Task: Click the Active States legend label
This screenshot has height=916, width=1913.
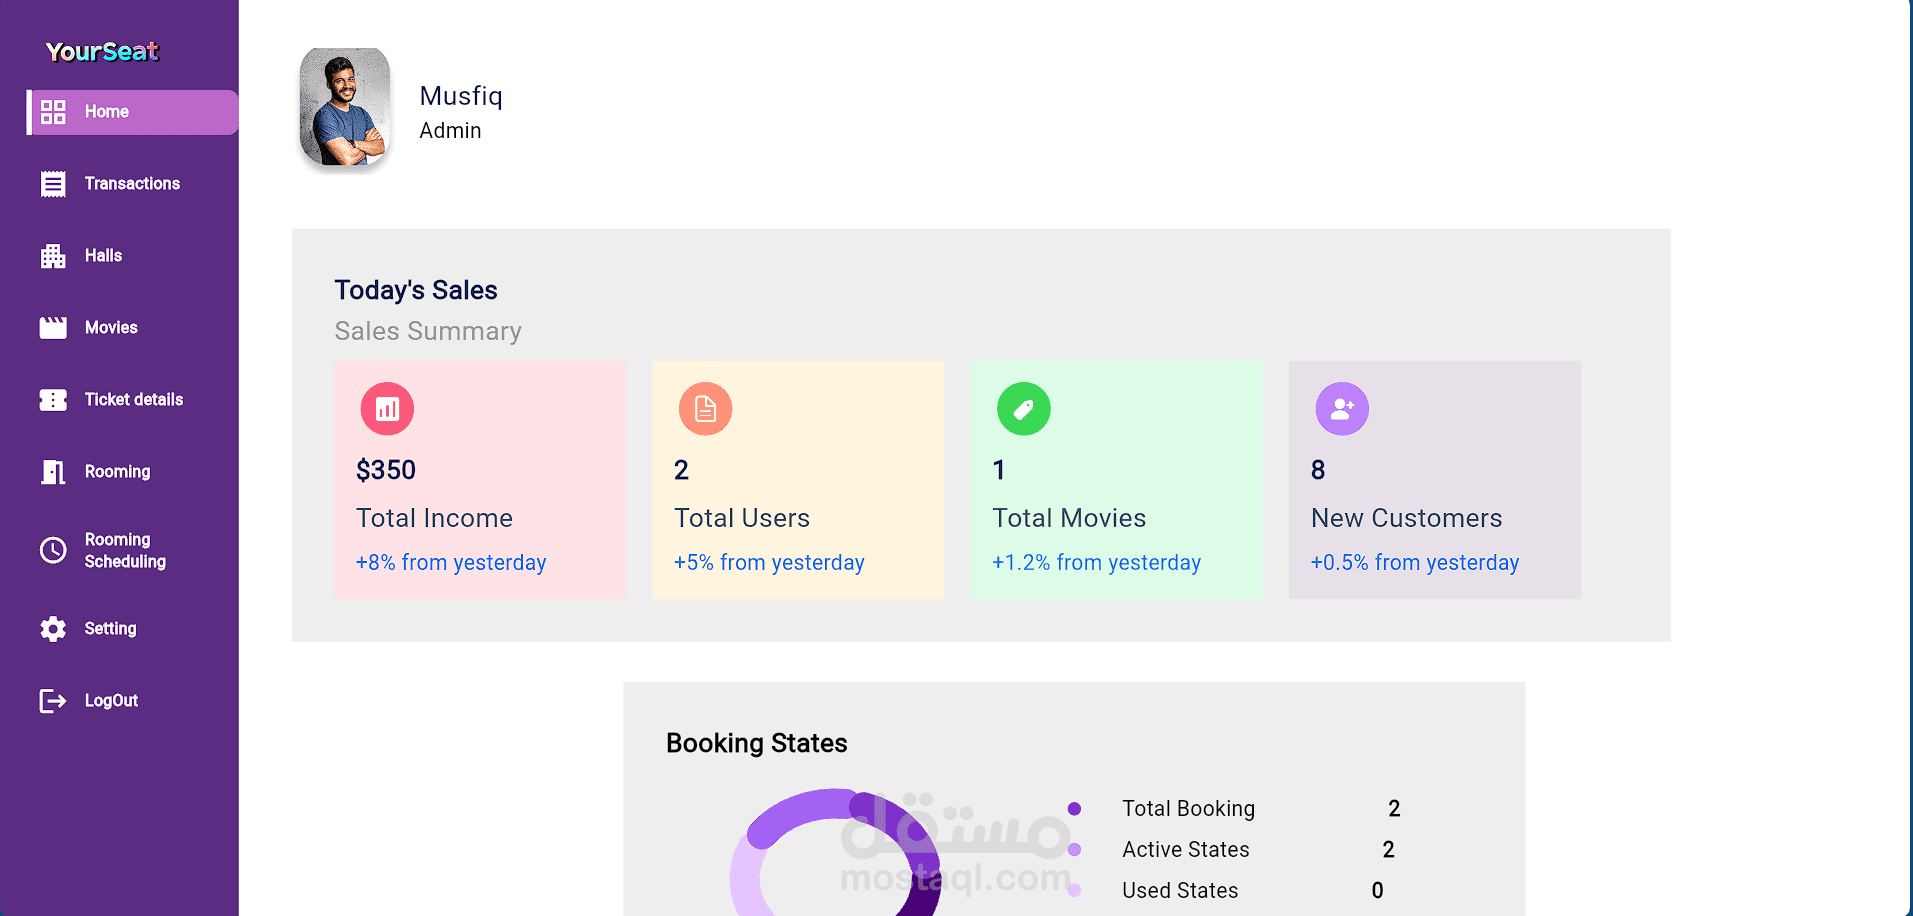Action: (x=1186, y=850)
